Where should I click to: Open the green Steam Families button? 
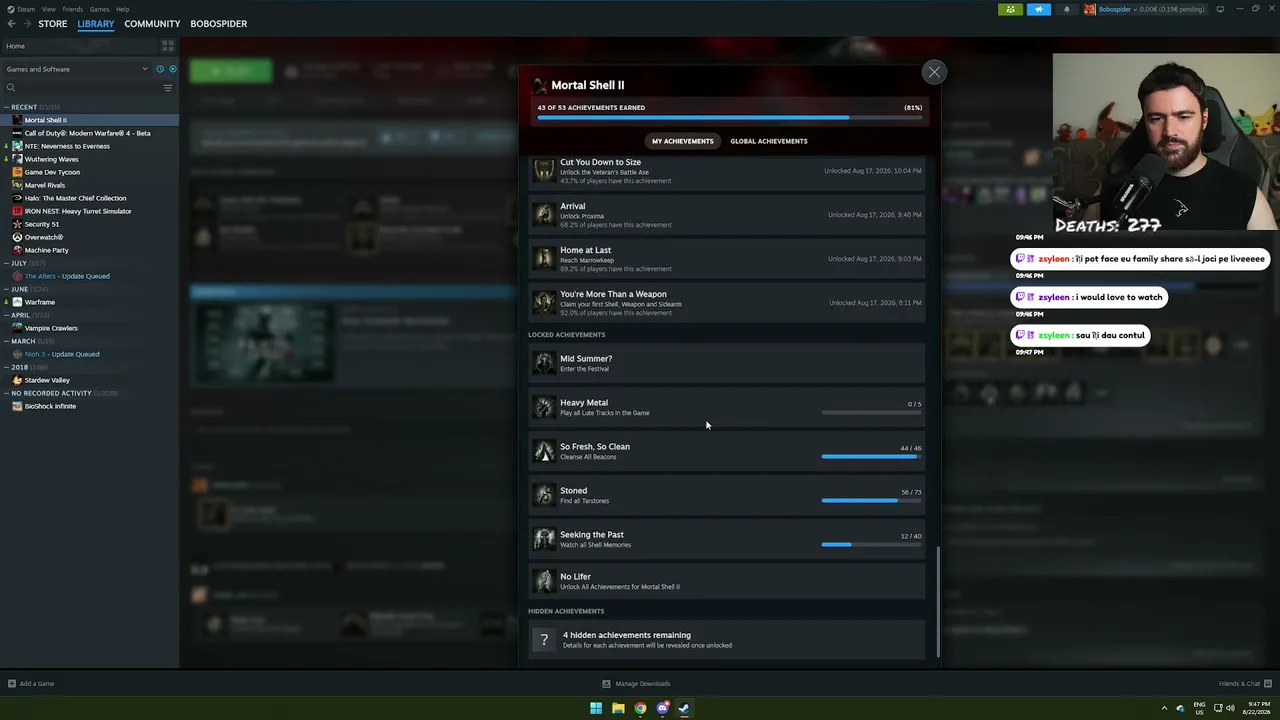[1010, 9]
